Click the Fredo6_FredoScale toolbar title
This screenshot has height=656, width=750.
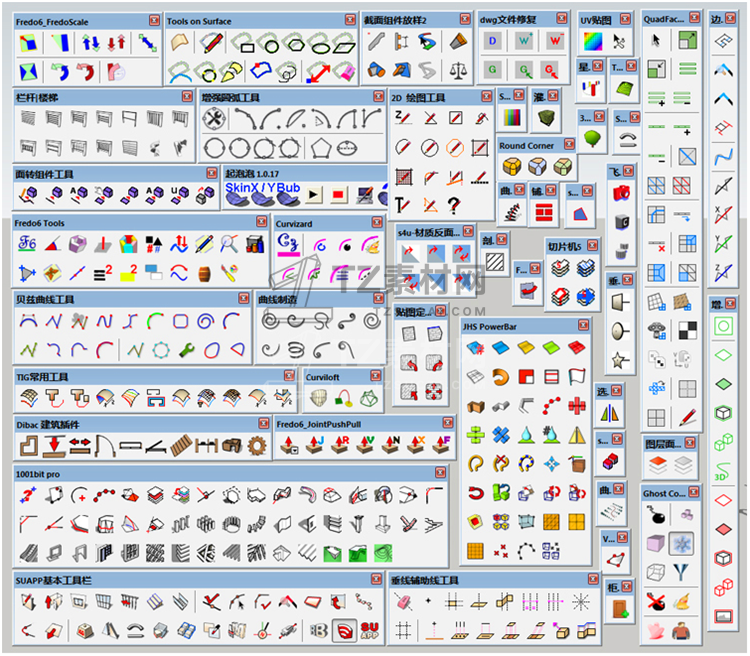pyautogui.click(x=52, y=22)
